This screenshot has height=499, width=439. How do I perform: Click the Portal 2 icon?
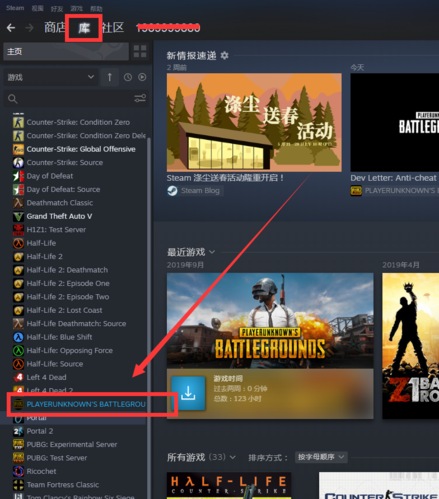click(18, 431)
